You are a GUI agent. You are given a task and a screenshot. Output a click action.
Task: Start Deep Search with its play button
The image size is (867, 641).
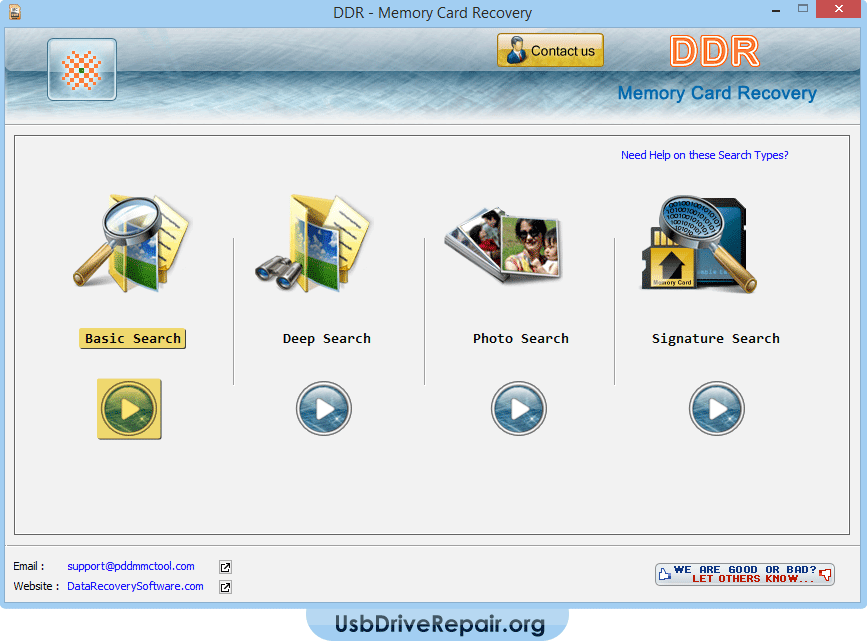[324, 409]
